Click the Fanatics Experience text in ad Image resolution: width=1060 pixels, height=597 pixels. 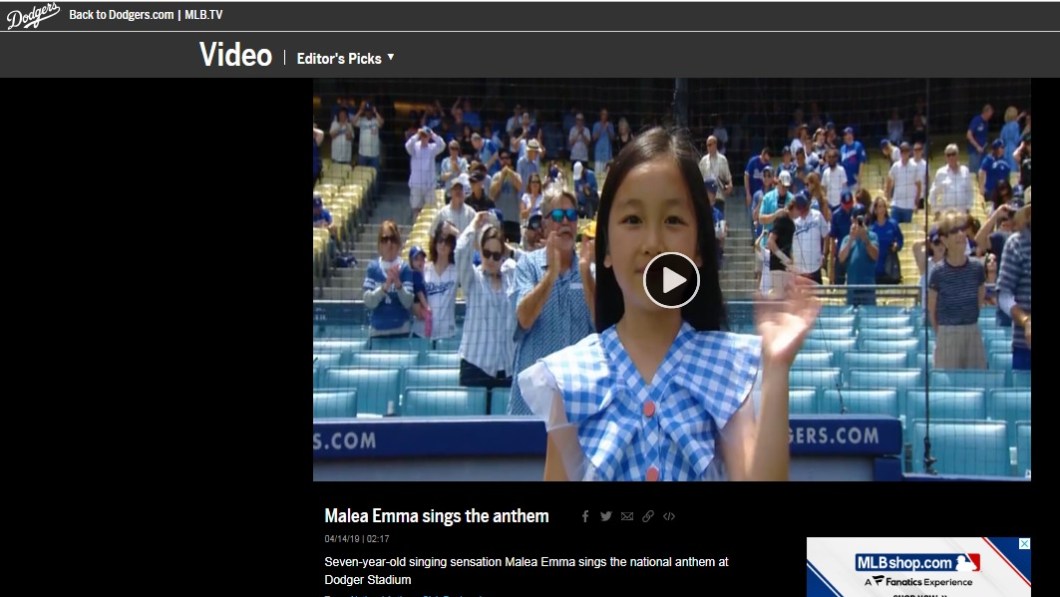pyautogui.click(x=922, y=581)
